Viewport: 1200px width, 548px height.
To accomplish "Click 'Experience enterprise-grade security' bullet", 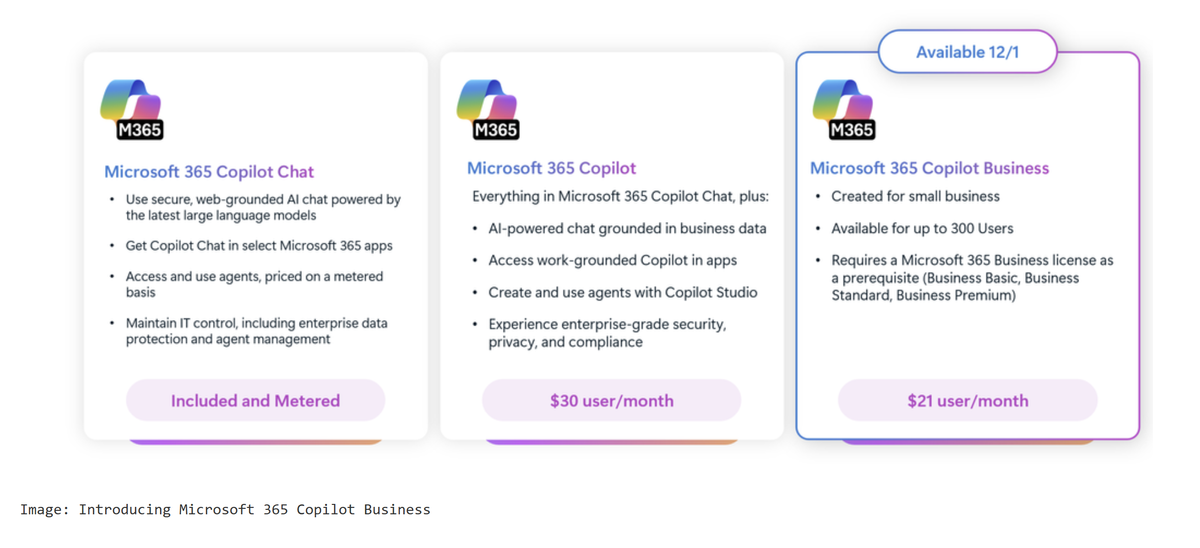I will (x=606, y=333).
